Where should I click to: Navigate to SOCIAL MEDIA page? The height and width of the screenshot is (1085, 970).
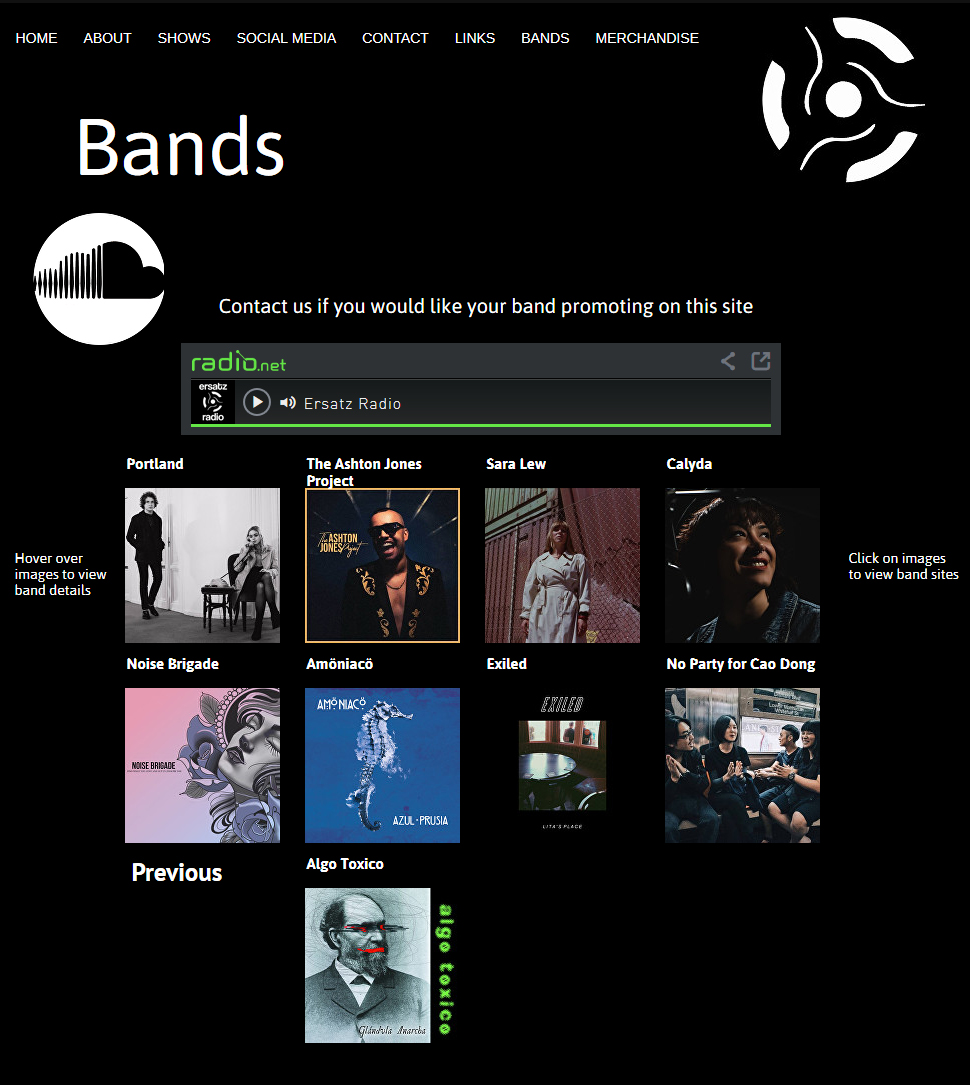pos(286,38)
